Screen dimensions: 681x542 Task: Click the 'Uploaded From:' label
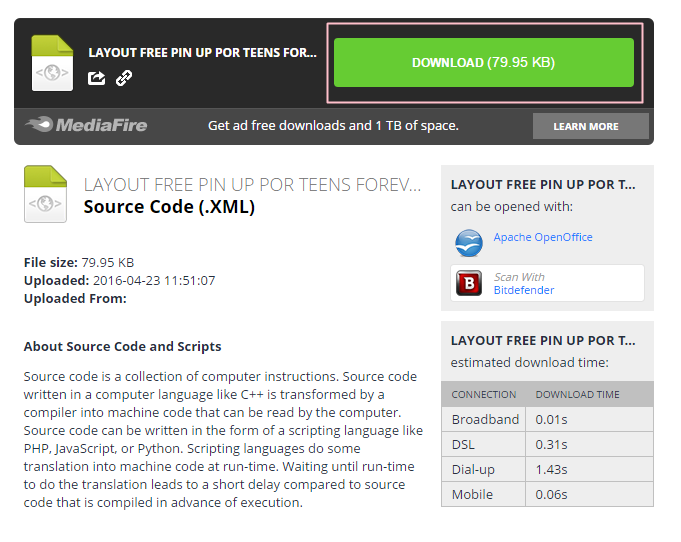[x=75, y=299]
